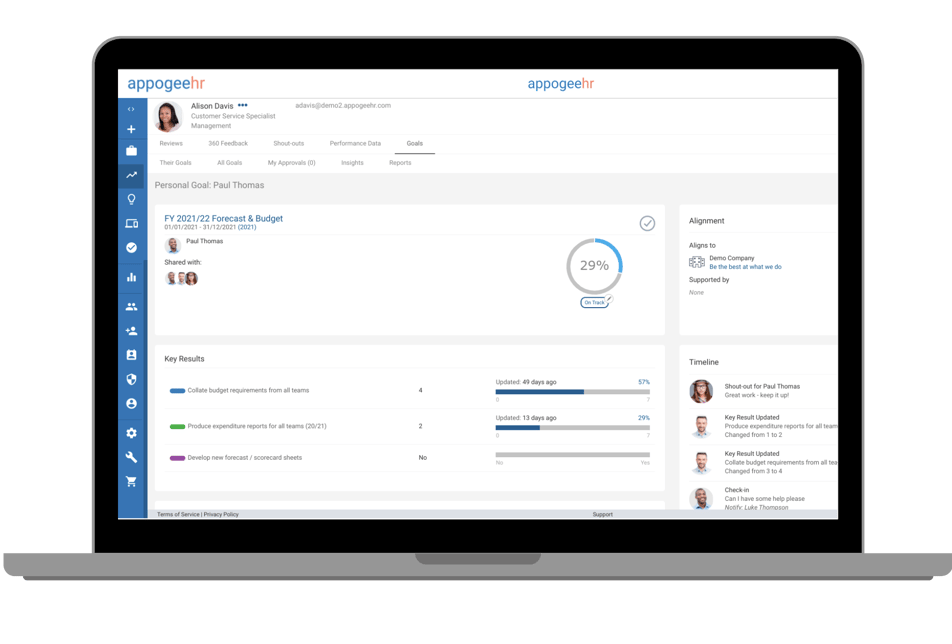Click Paul Thomas owner avatar
The height and width of the screenshot is (644, 952).
coord(173,245)
